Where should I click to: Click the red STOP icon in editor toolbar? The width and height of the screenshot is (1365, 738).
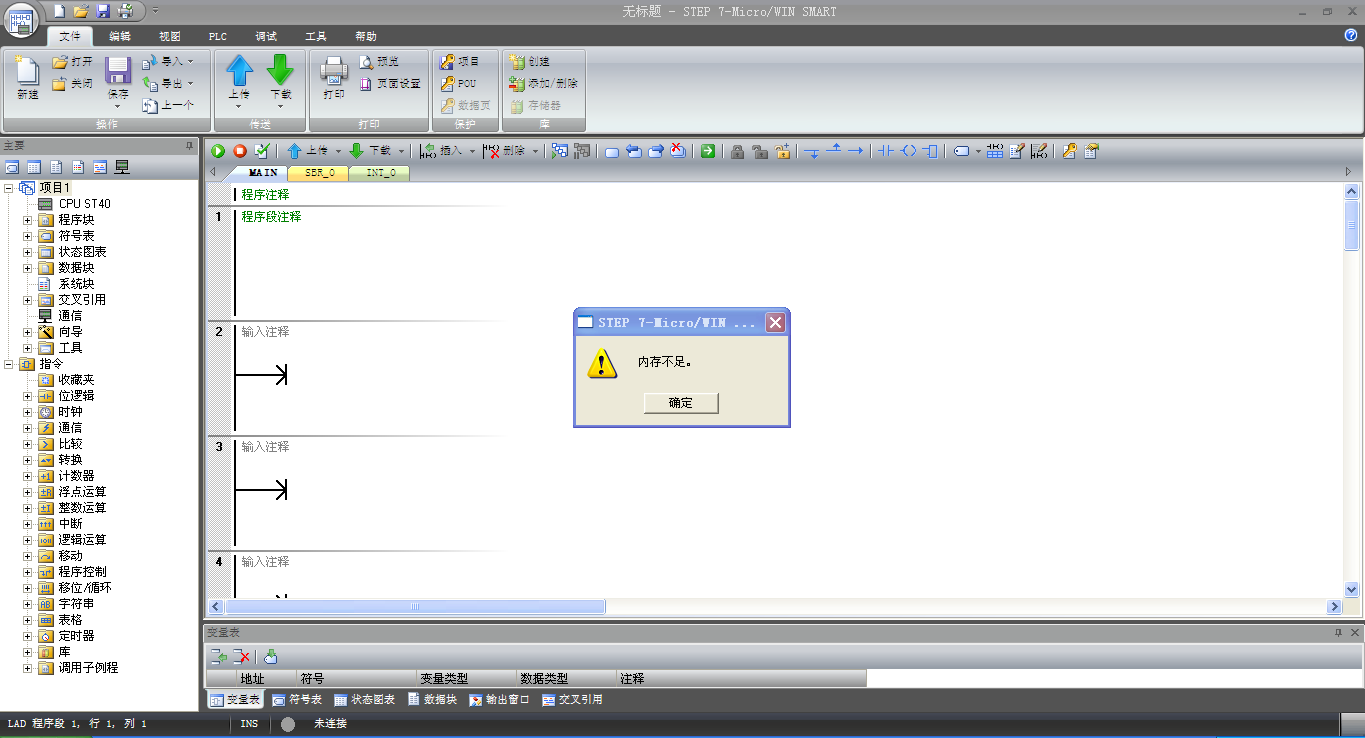click(240, 151)
